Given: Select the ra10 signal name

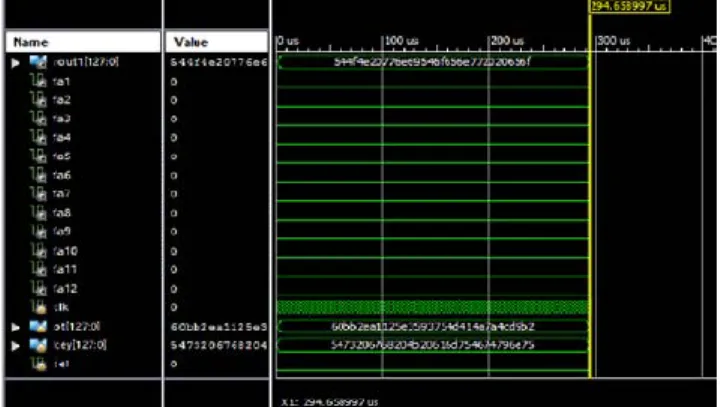Looking at the screenshot, I should pos(65,251).
